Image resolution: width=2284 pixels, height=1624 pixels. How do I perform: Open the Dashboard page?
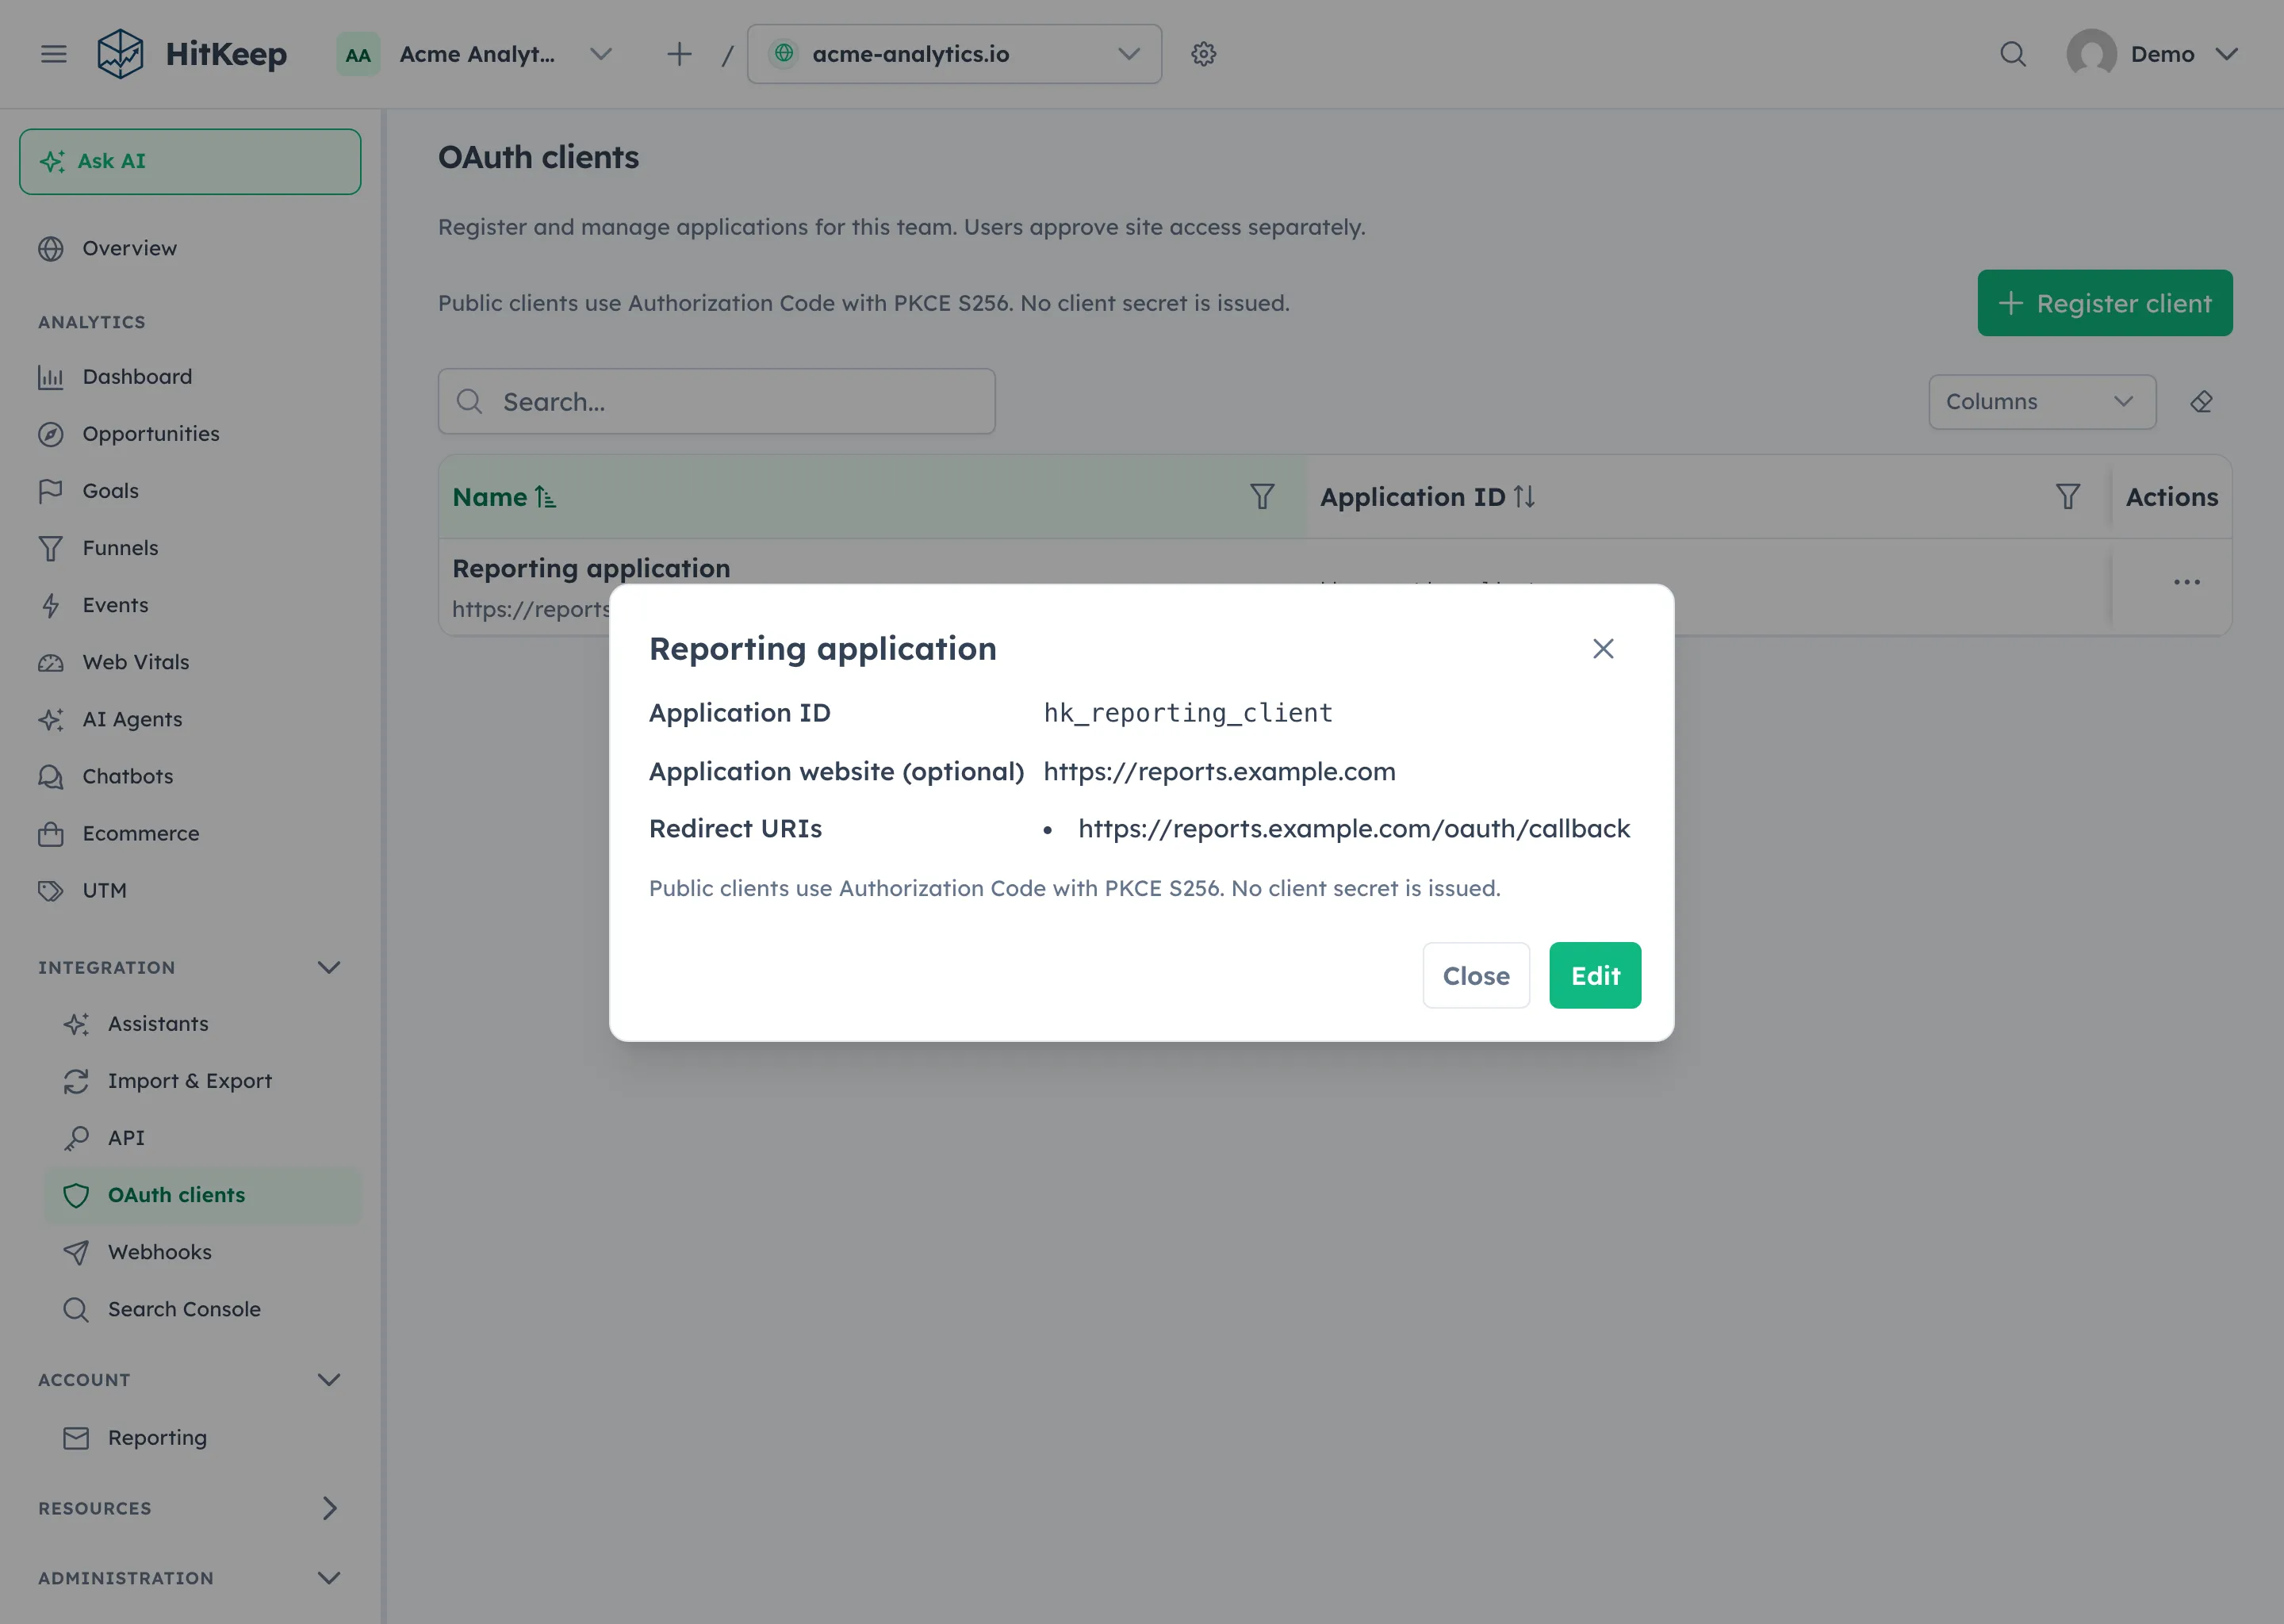click(190, 377)
